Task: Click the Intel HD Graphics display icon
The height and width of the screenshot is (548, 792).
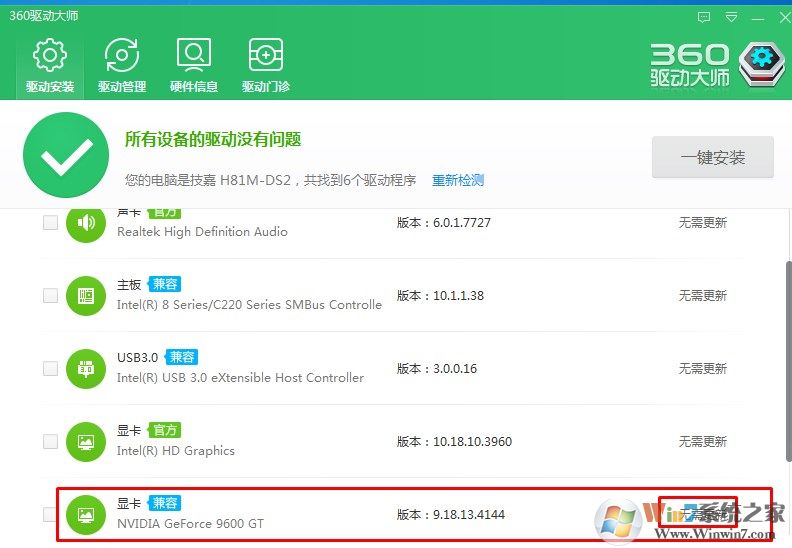Action: click(x=86, y=442)
